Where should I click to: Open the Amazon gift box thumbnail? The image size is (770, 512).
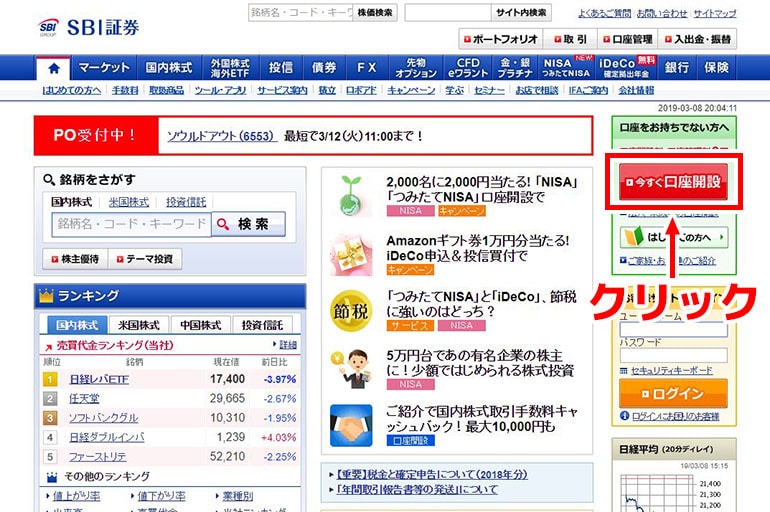(x=351, y=254)
